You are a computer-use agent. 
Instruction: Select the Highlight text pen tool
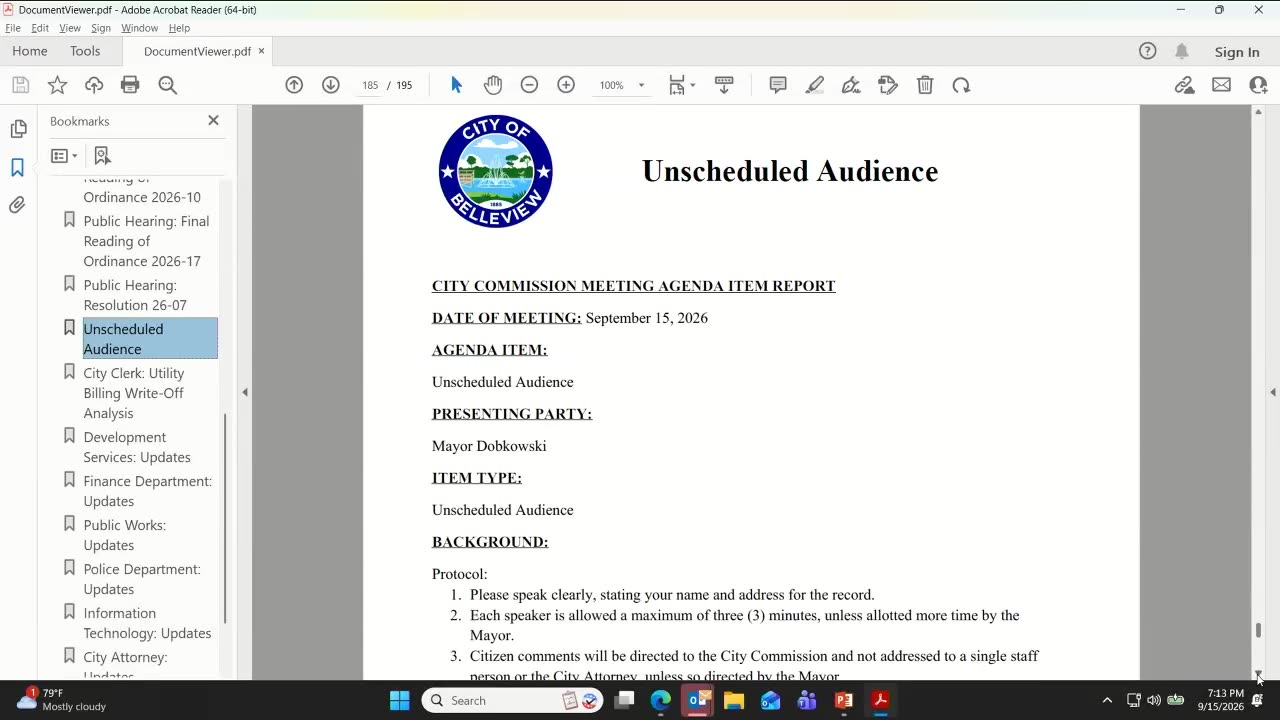(815, 85)
